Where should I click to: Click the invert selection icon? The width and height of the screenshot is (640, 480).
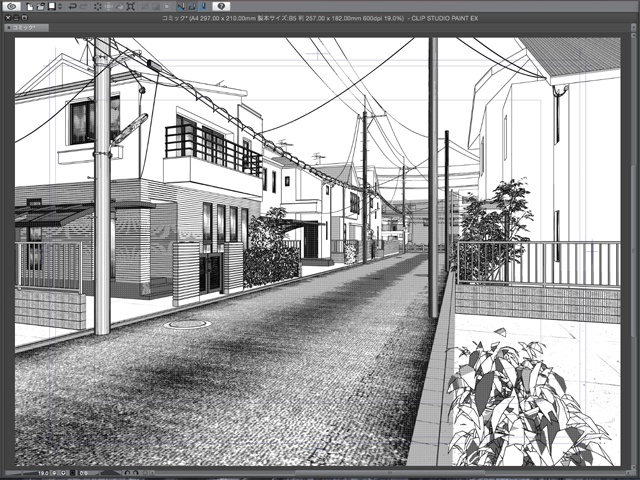tap(156, 6)
